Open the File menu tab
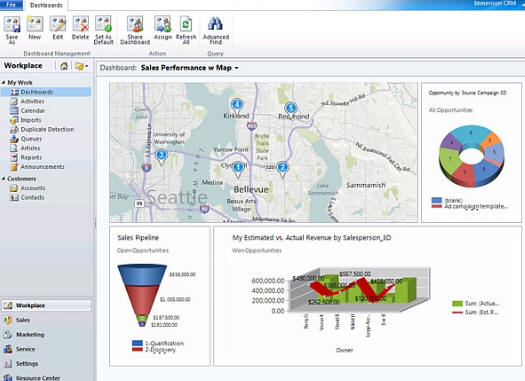This screenshot has height=381, width=525. [11, 5]
